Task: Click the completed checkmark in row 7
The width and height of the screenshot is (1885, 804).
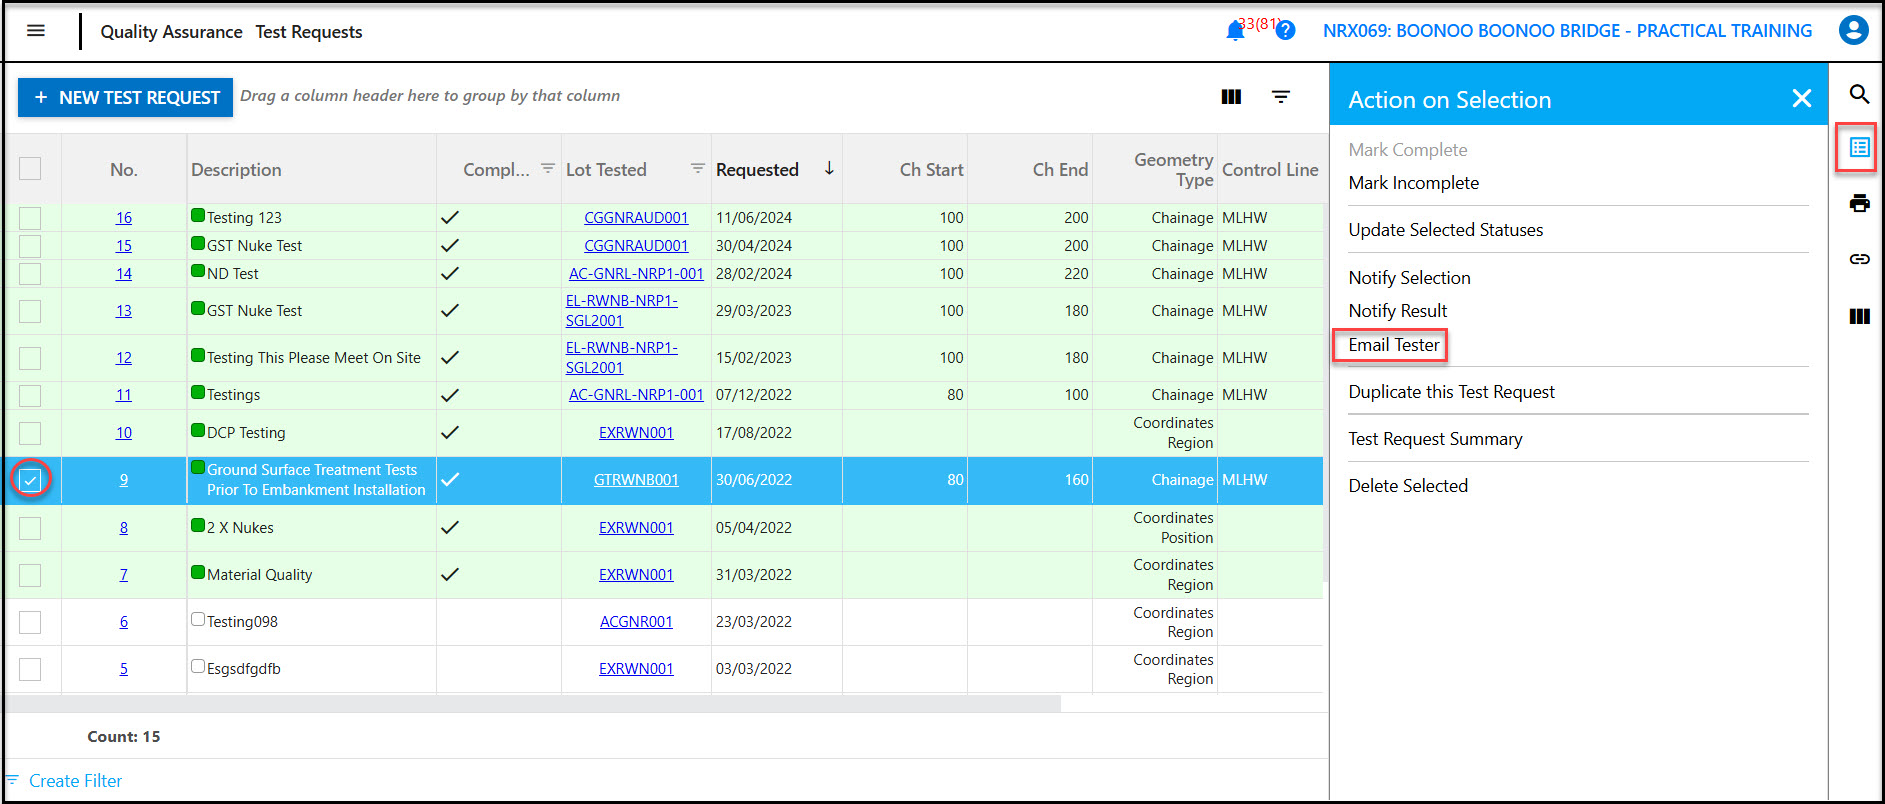Action: point(450,574)
